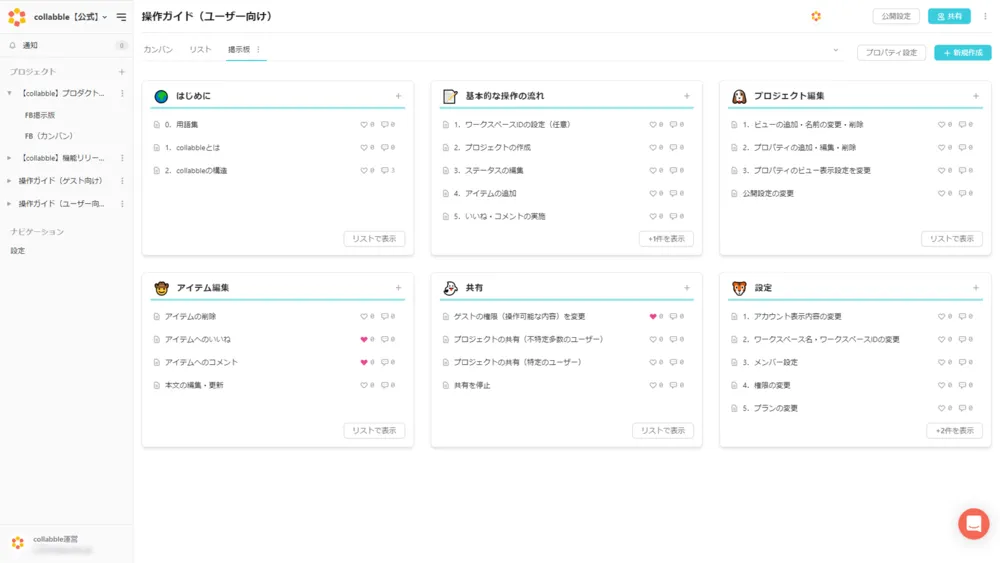Show one more item via +1件を表示
Screen dimensions: 1000x563
(x=666, y=239)
